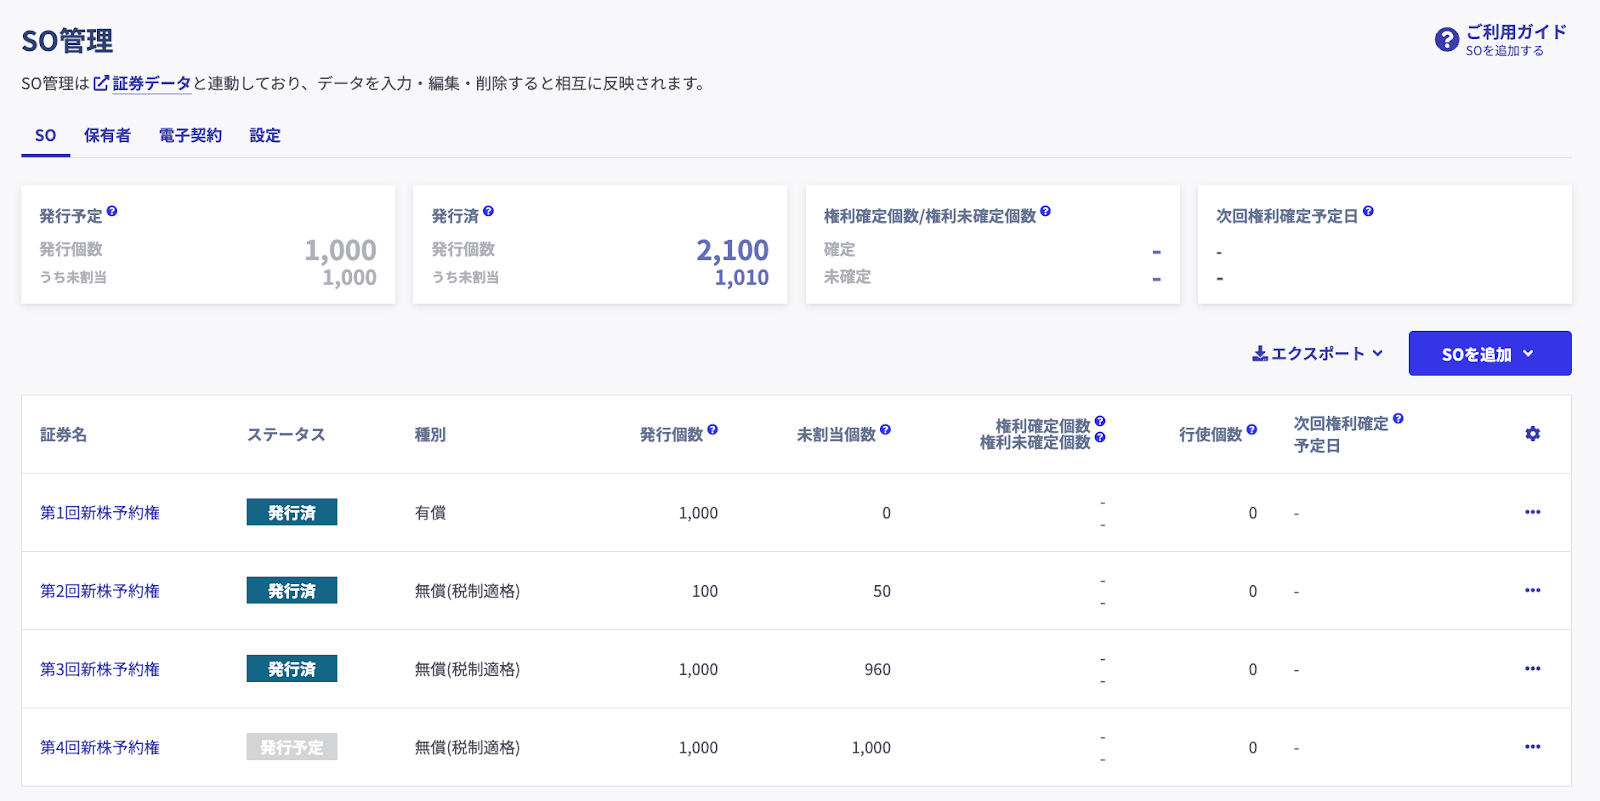Screen dimensions: 1600x801
Task: Switch to the 保有者 tab
Action: pos(107,136)
